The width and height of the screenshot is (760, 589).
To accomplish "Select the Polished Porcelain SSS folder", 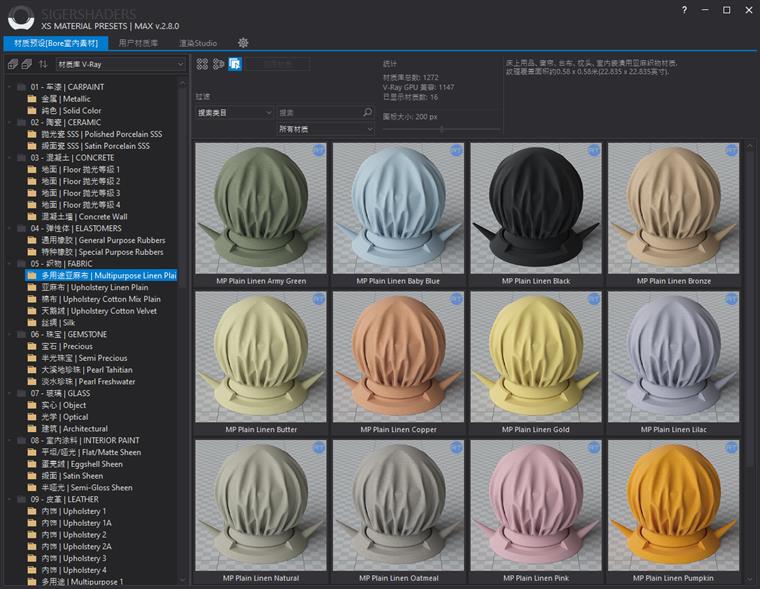I will point(101,134).
